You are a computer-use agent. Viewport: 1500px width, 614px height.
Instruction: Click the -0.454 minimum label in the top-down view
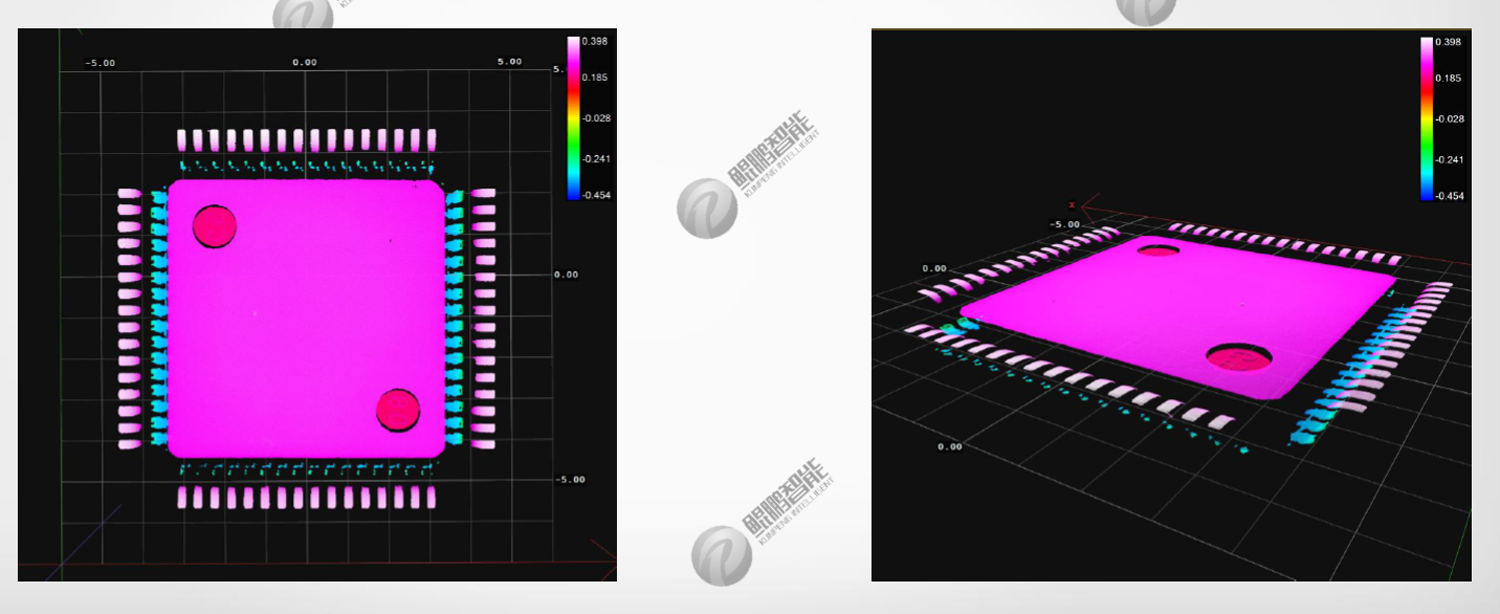(x=596, y=195)
